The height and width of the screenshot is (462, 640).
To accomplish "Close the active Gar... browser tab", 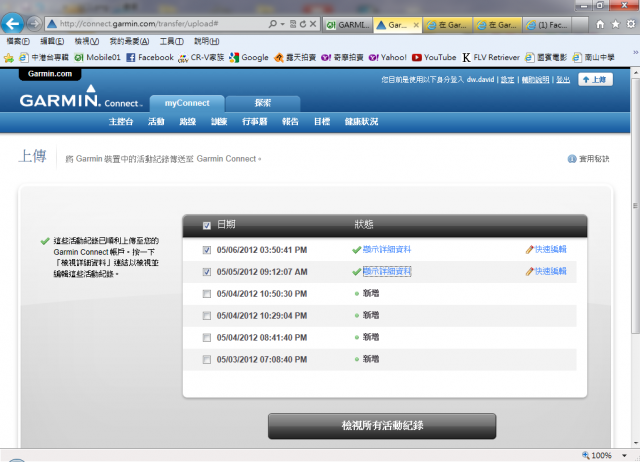I will click(x=416, y=25).
